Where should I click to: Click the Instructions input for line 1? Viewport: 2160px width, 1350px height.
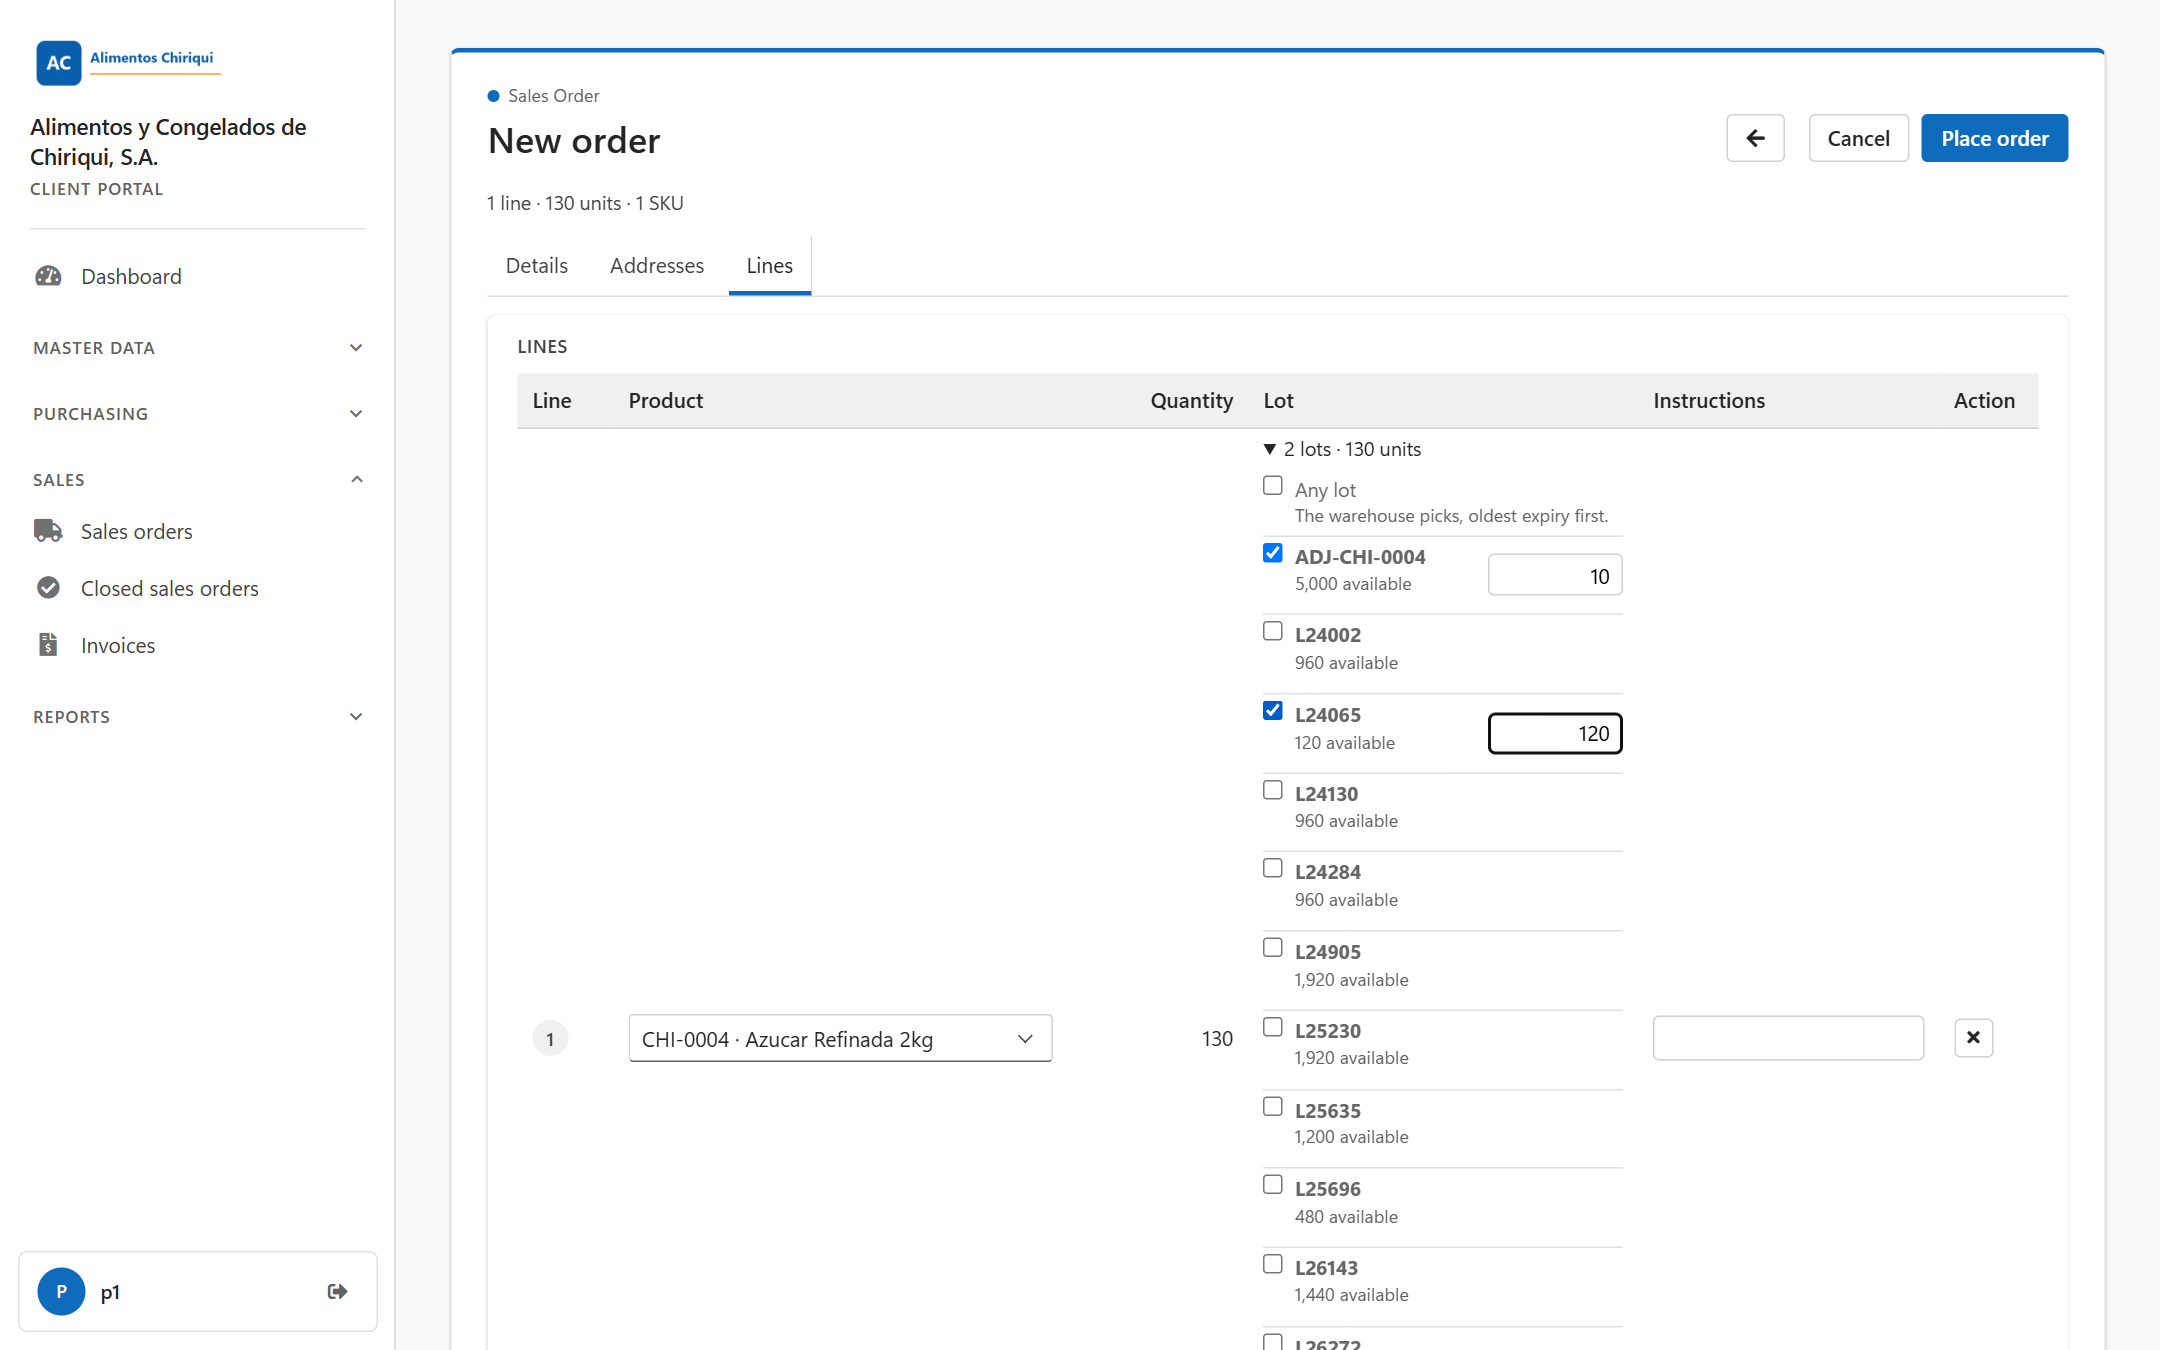click(1788, 1038)
